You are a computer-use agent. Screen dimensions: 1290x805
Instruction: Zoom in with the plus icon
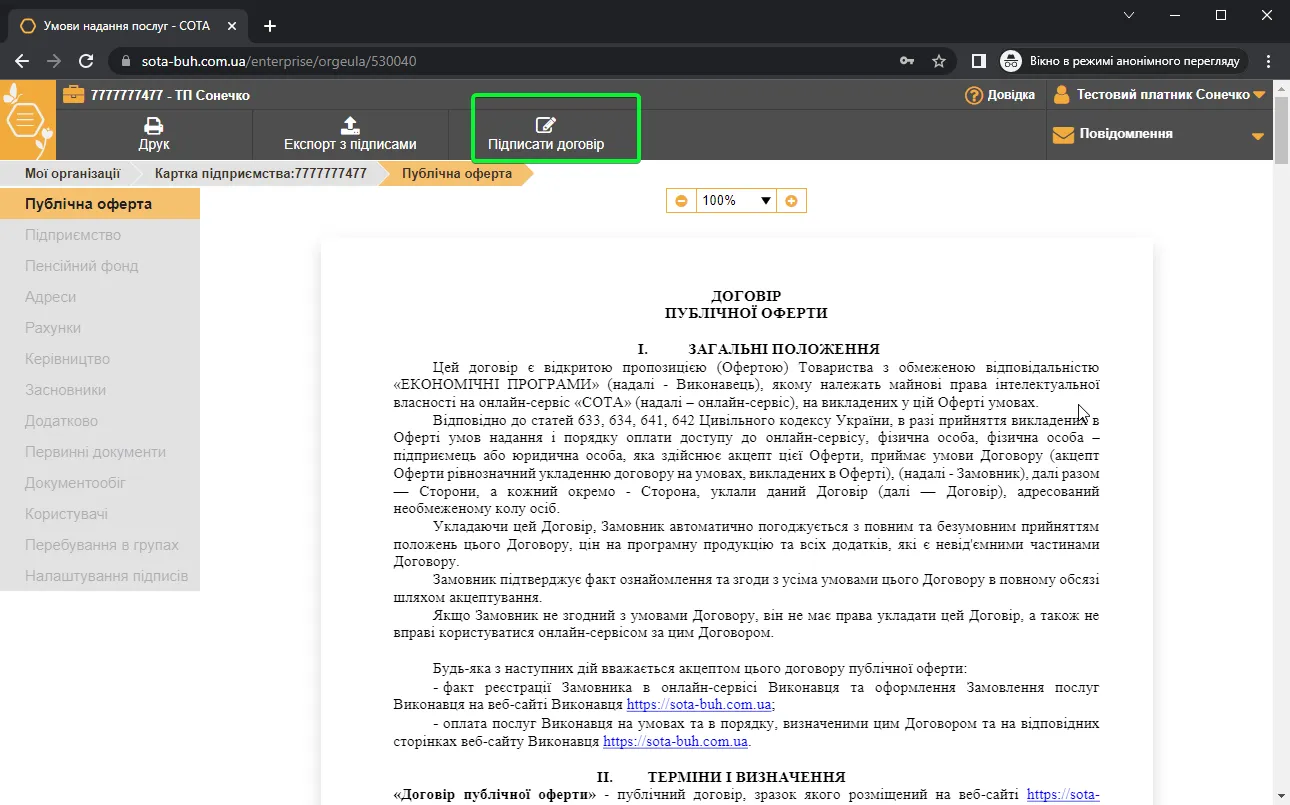pyautogui.click(x=791, y=201)
